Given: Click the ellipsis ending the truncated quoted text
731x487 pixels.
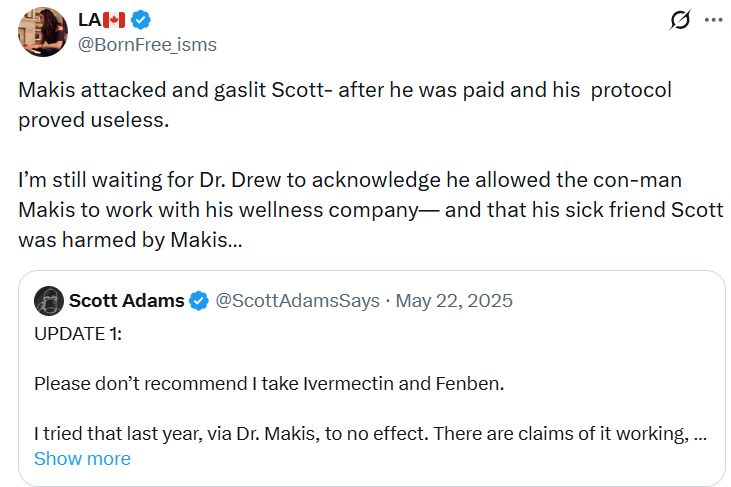Looking at the screenshot, I should (x=701, y=433).
